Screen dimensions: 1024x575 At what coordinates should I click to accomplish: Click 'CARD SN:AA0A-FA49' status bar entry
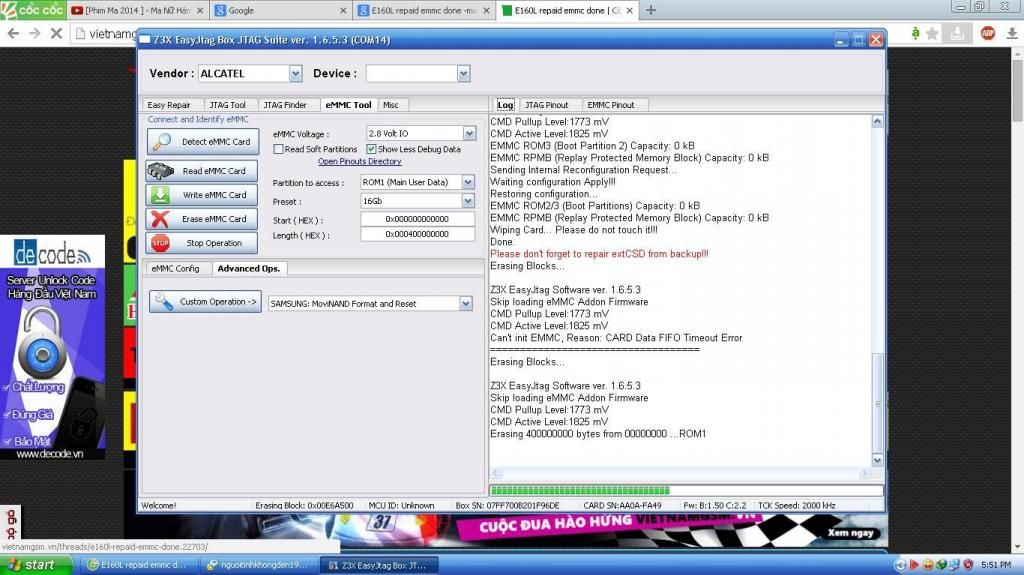[x=622, y=505]
